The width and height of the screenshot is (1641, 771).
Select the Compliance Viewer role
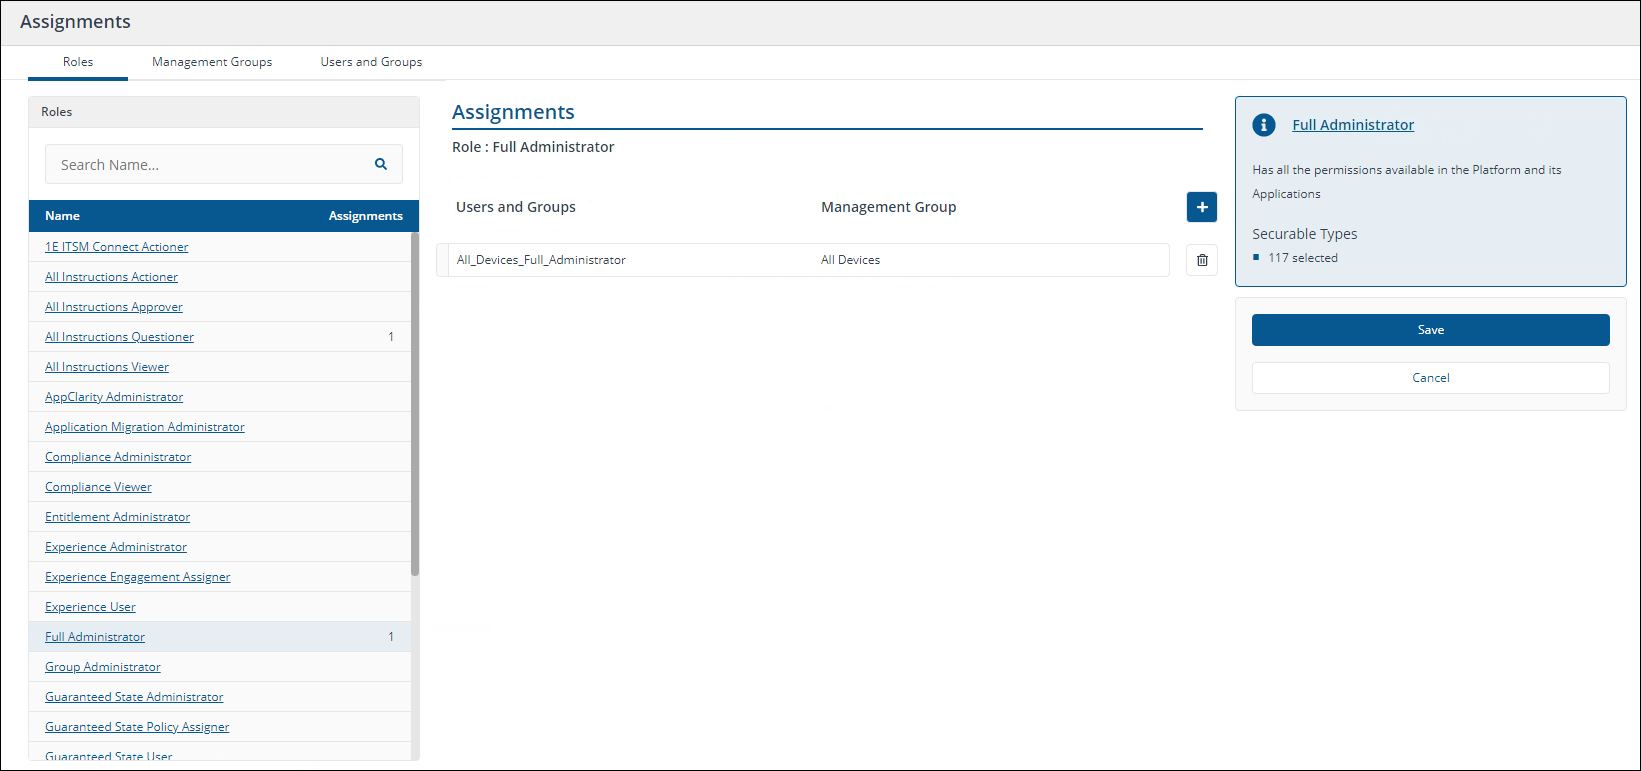(98, 487)
